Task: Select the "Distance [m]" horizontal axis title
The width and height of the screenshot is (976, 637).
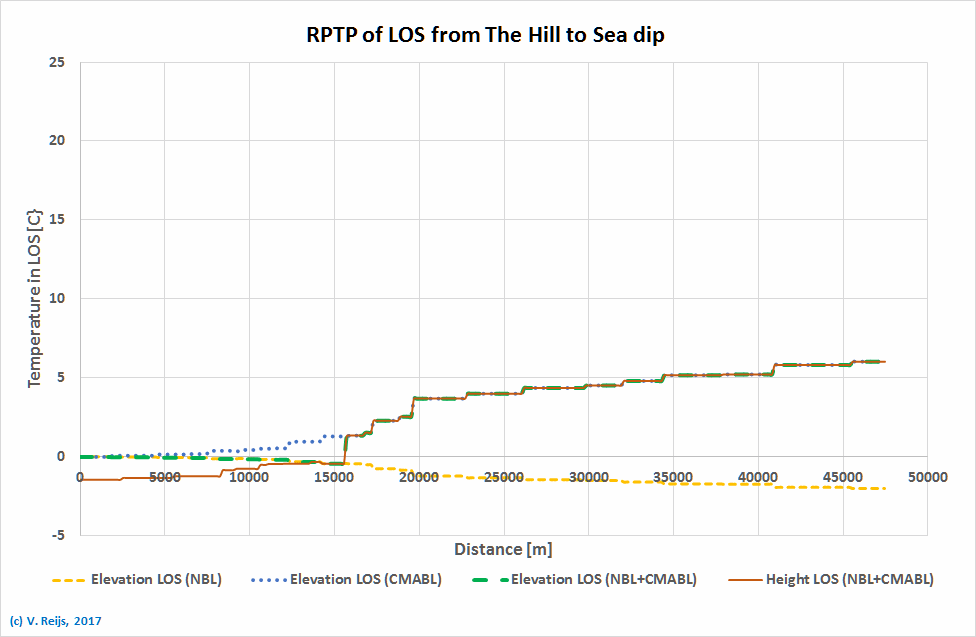Action: click(503, 549)
